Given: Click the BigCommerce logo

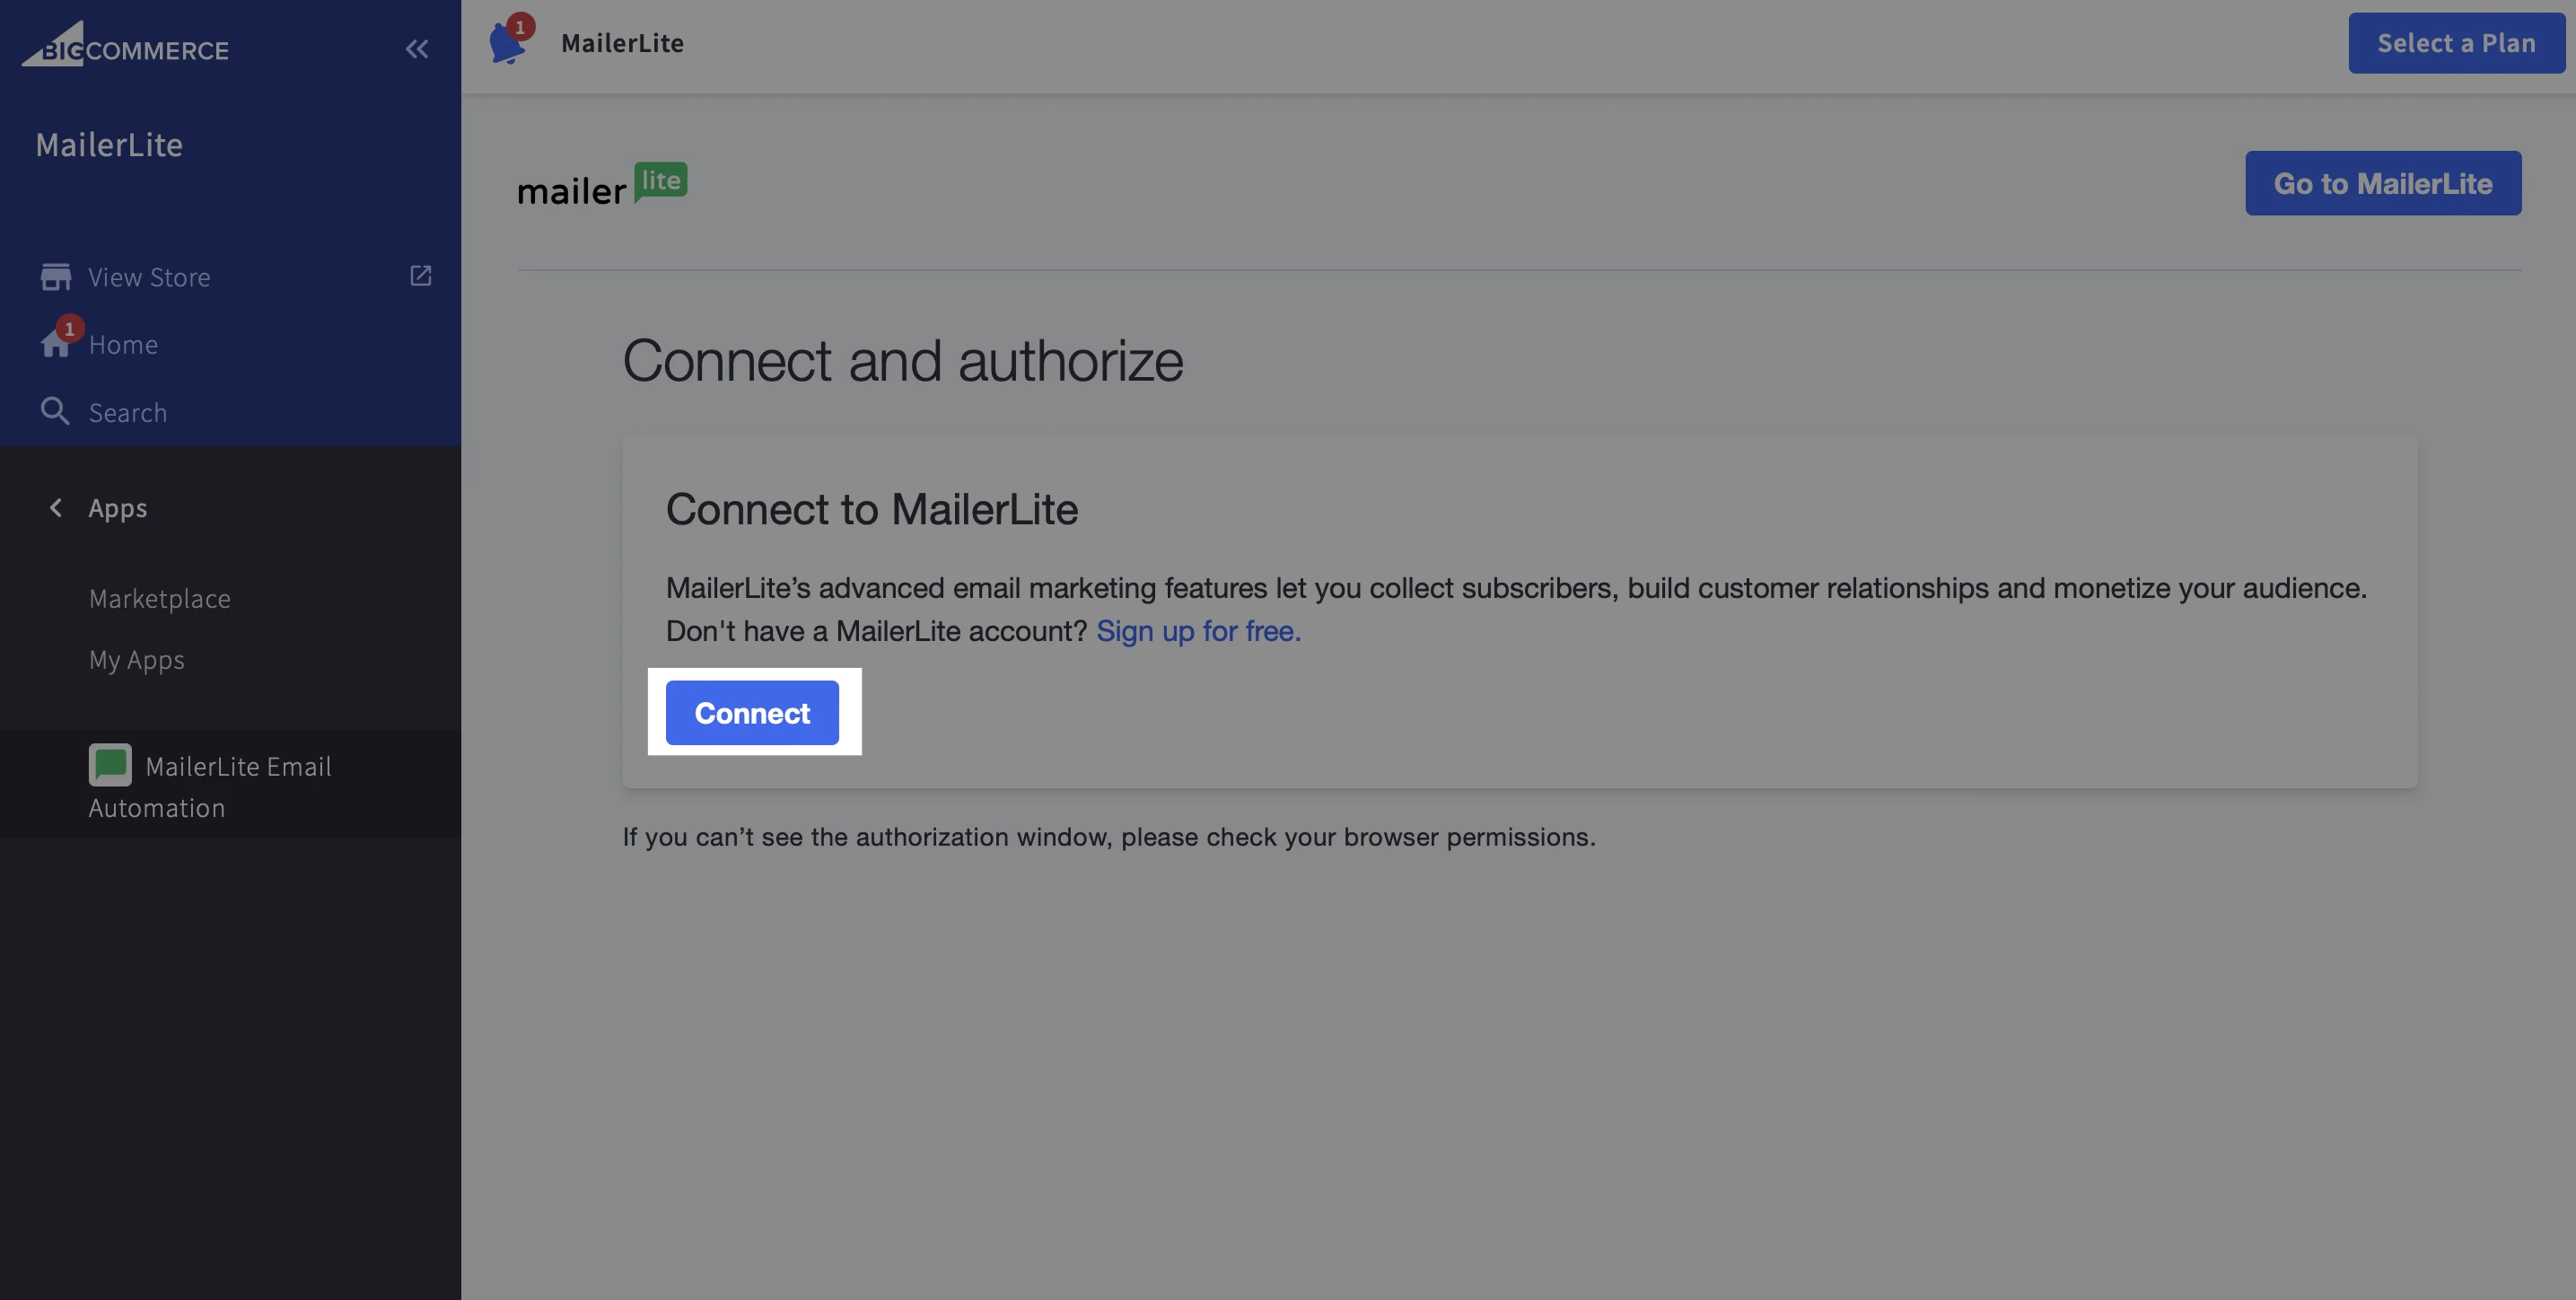Looking at the screenshot, I should (125, 46).
